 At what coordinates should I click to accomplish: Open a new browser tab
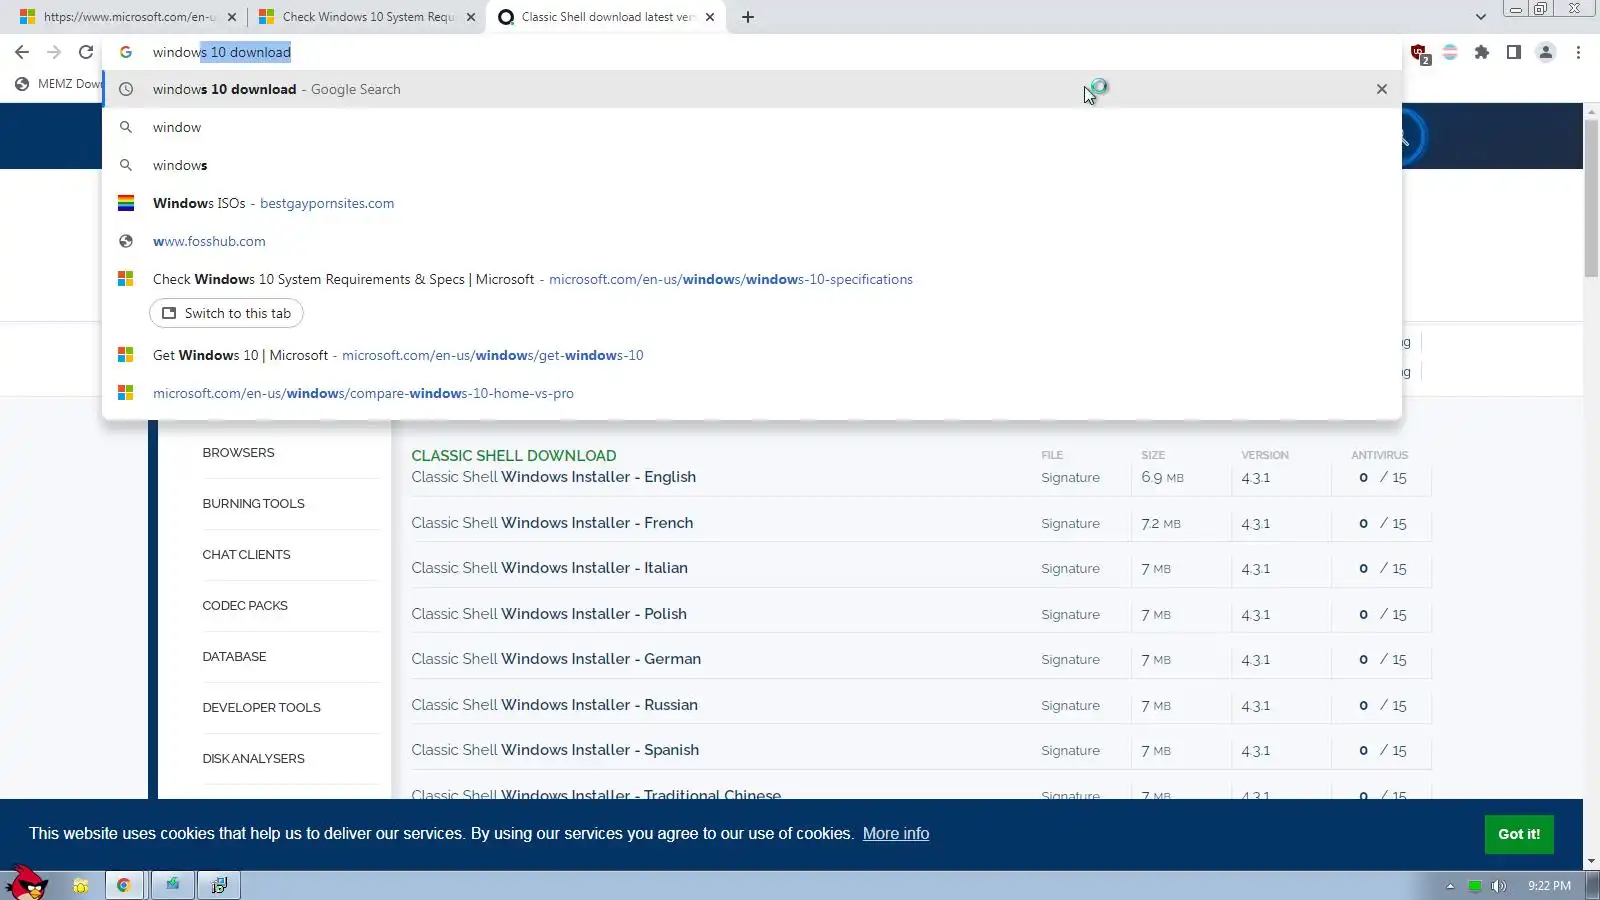pos(748,17)
